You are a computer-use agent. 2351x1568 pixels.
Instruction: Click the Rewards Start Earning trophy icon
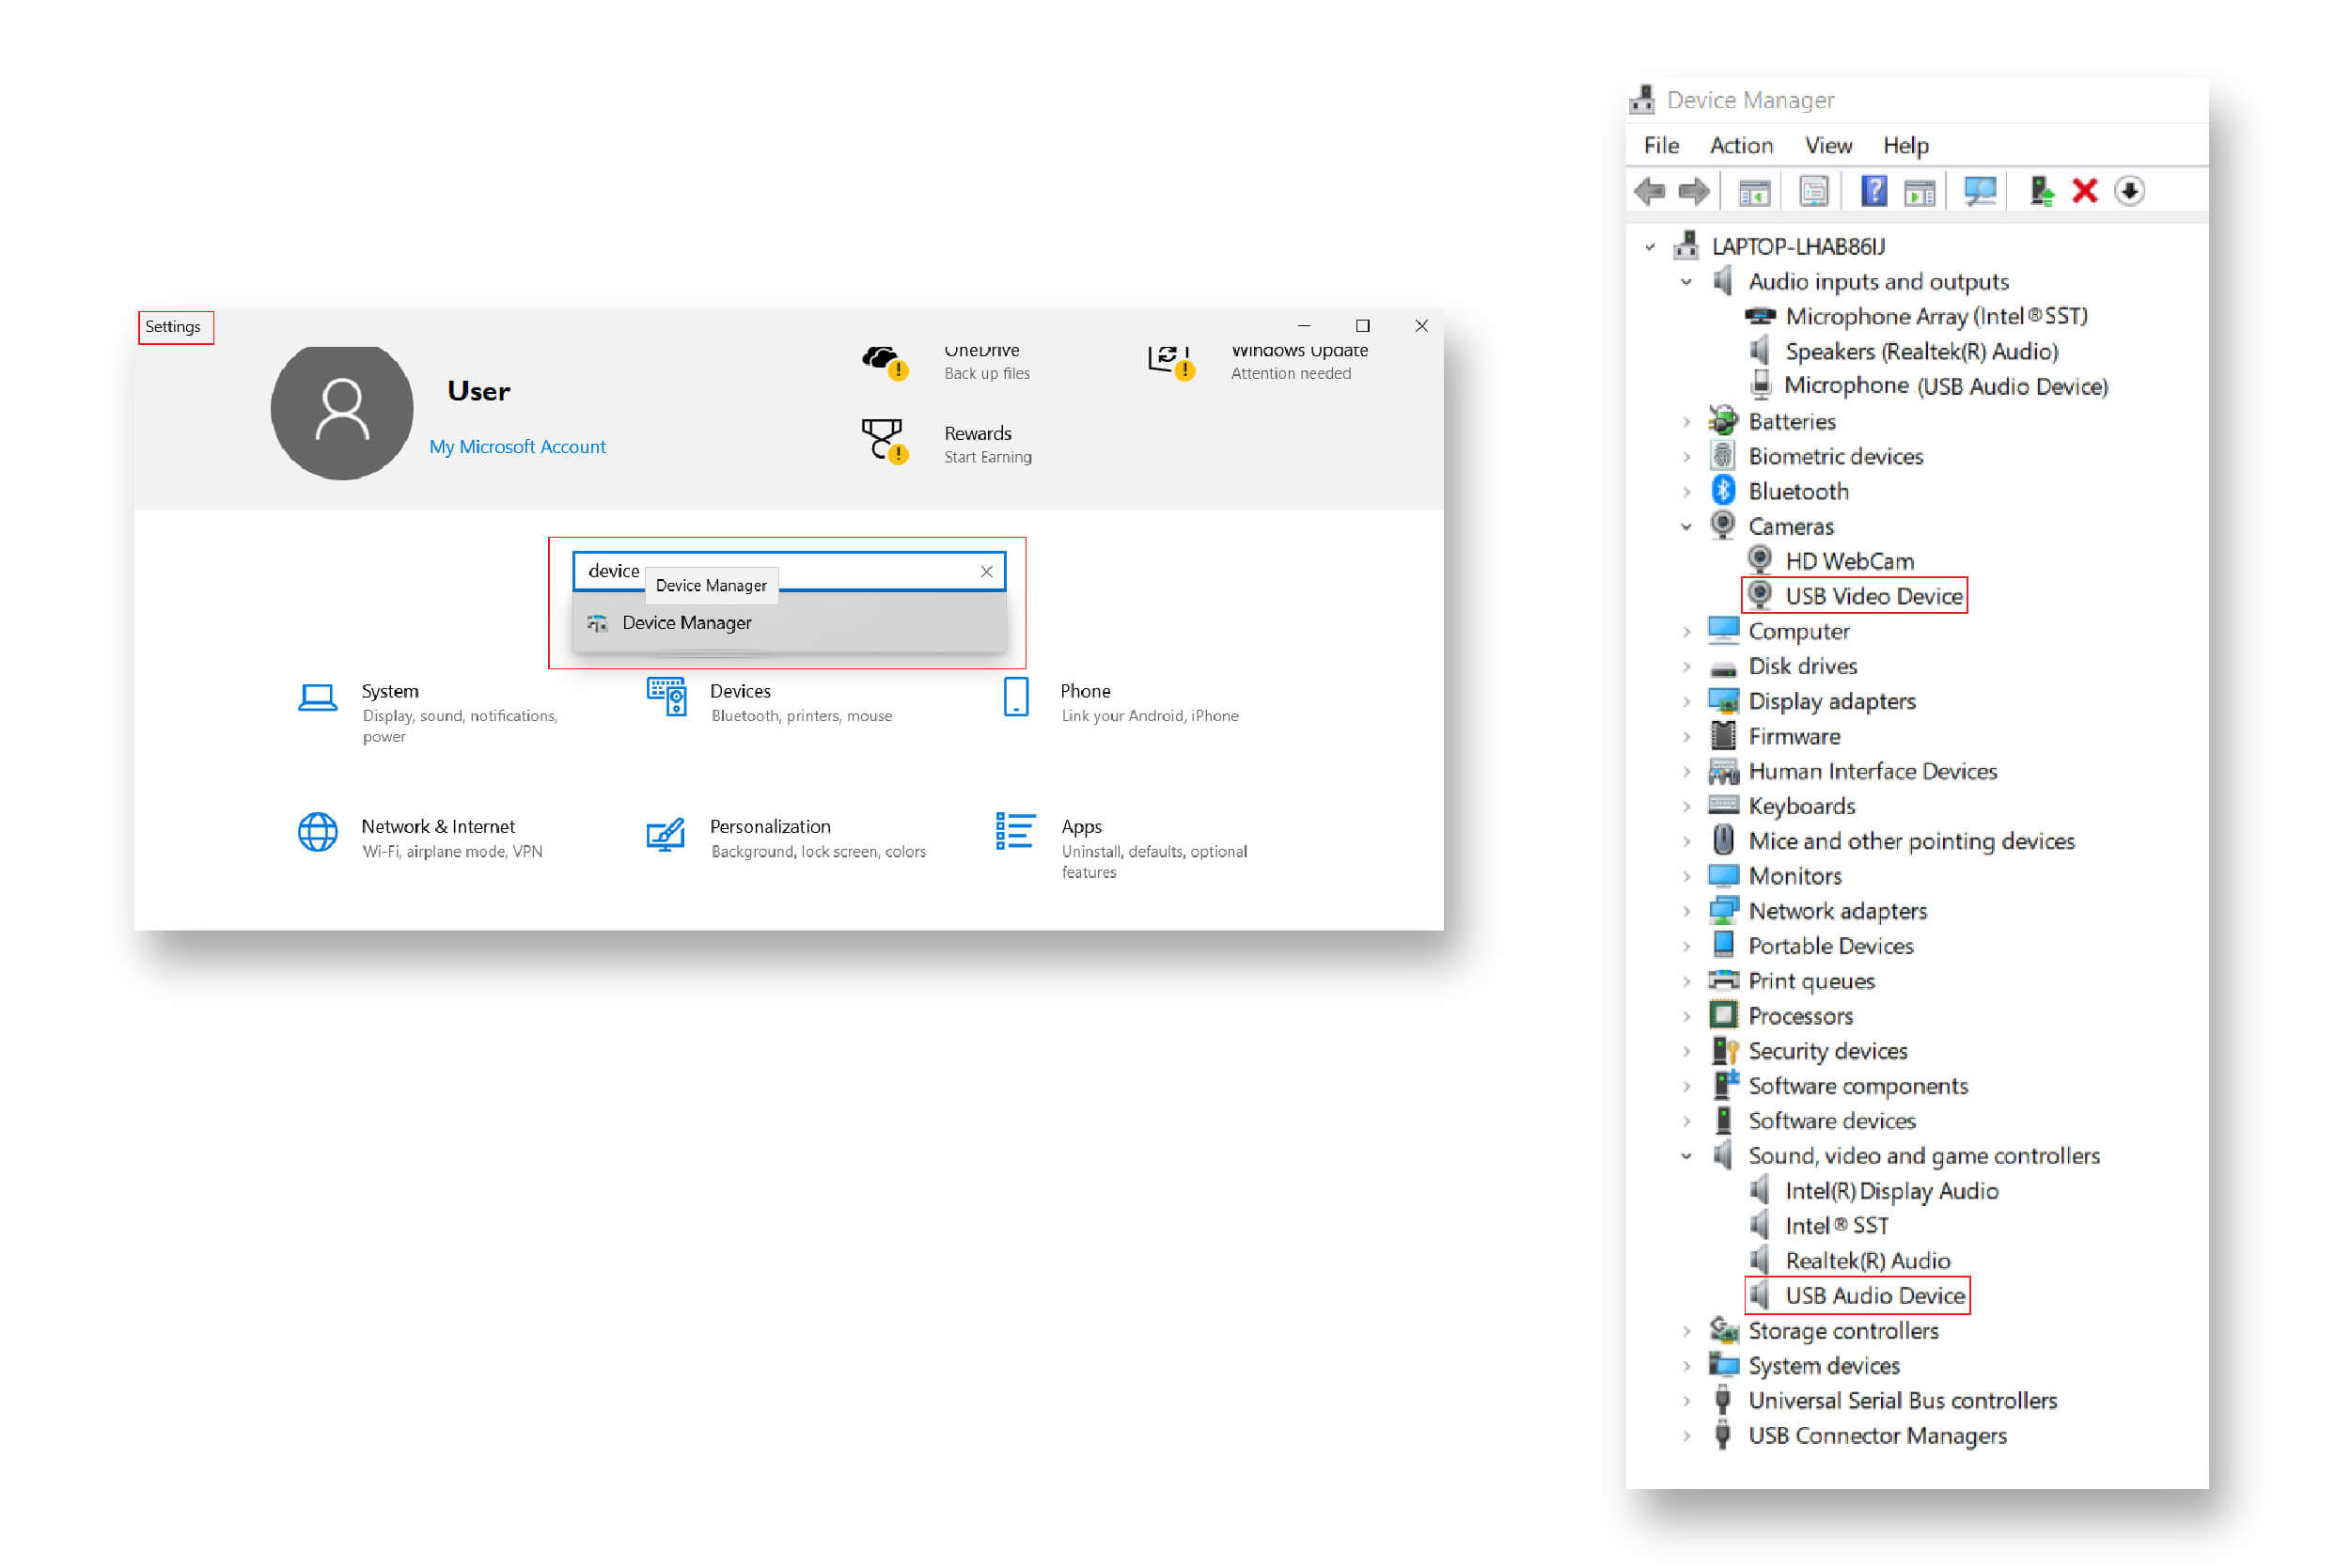[884, 440]
